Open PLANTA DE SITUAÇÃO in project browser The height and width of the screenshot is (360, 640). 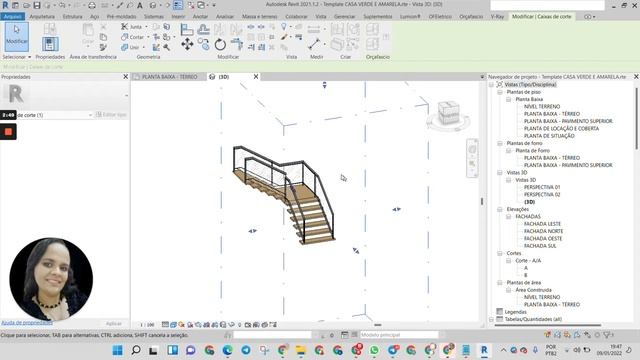point(549,136)
